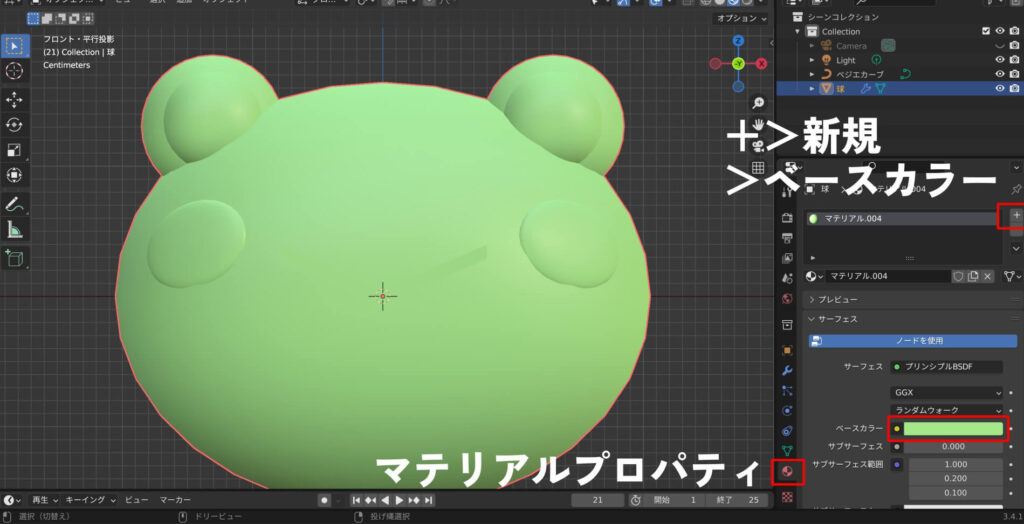Open the Modifier wrench properties tab

[x=788, y=370]
